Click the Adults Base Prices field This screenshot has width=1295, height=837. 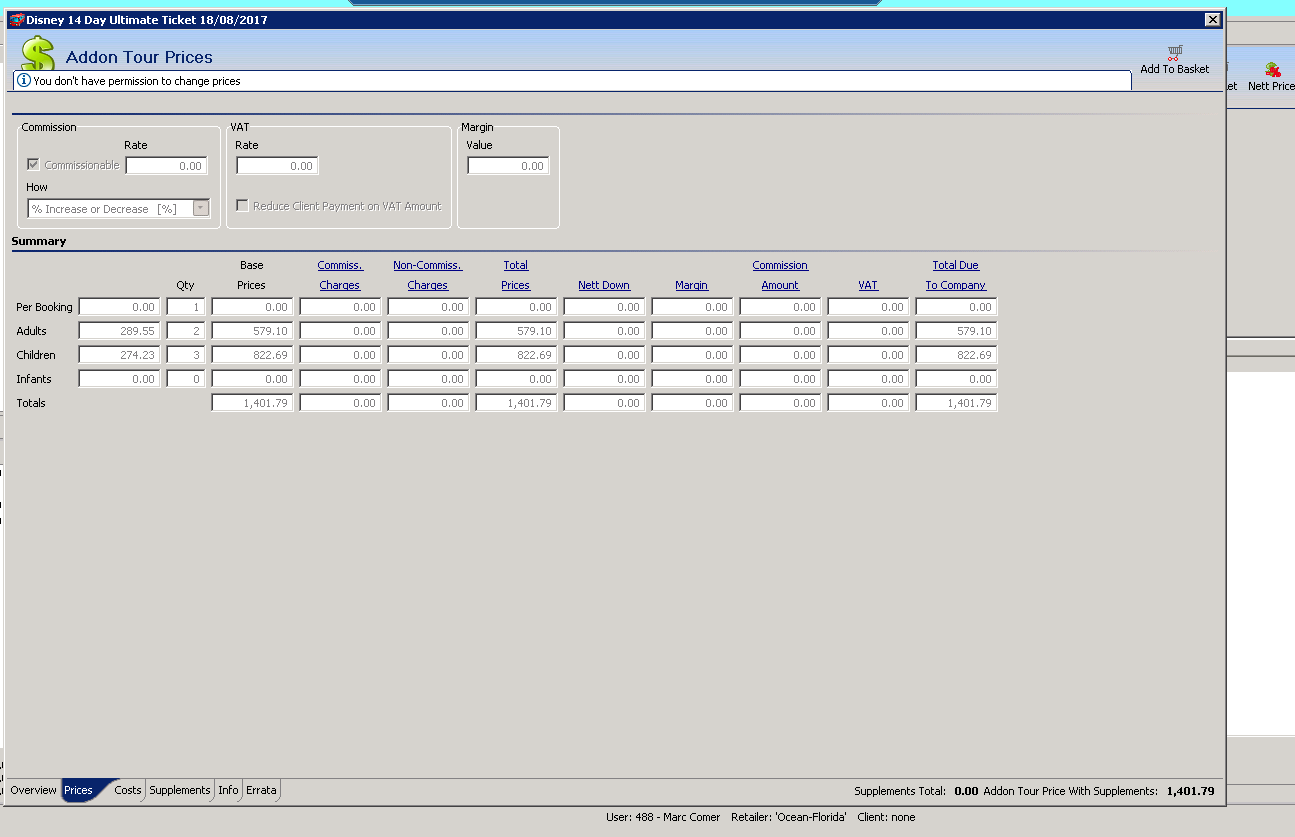click(x=252, y=331)
